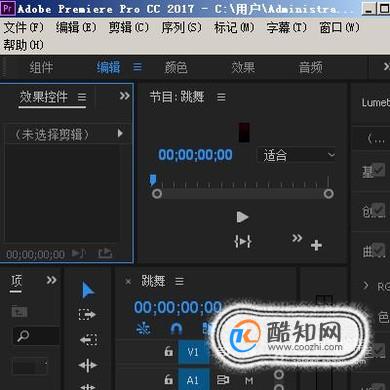Click the project panel search field

36,336
